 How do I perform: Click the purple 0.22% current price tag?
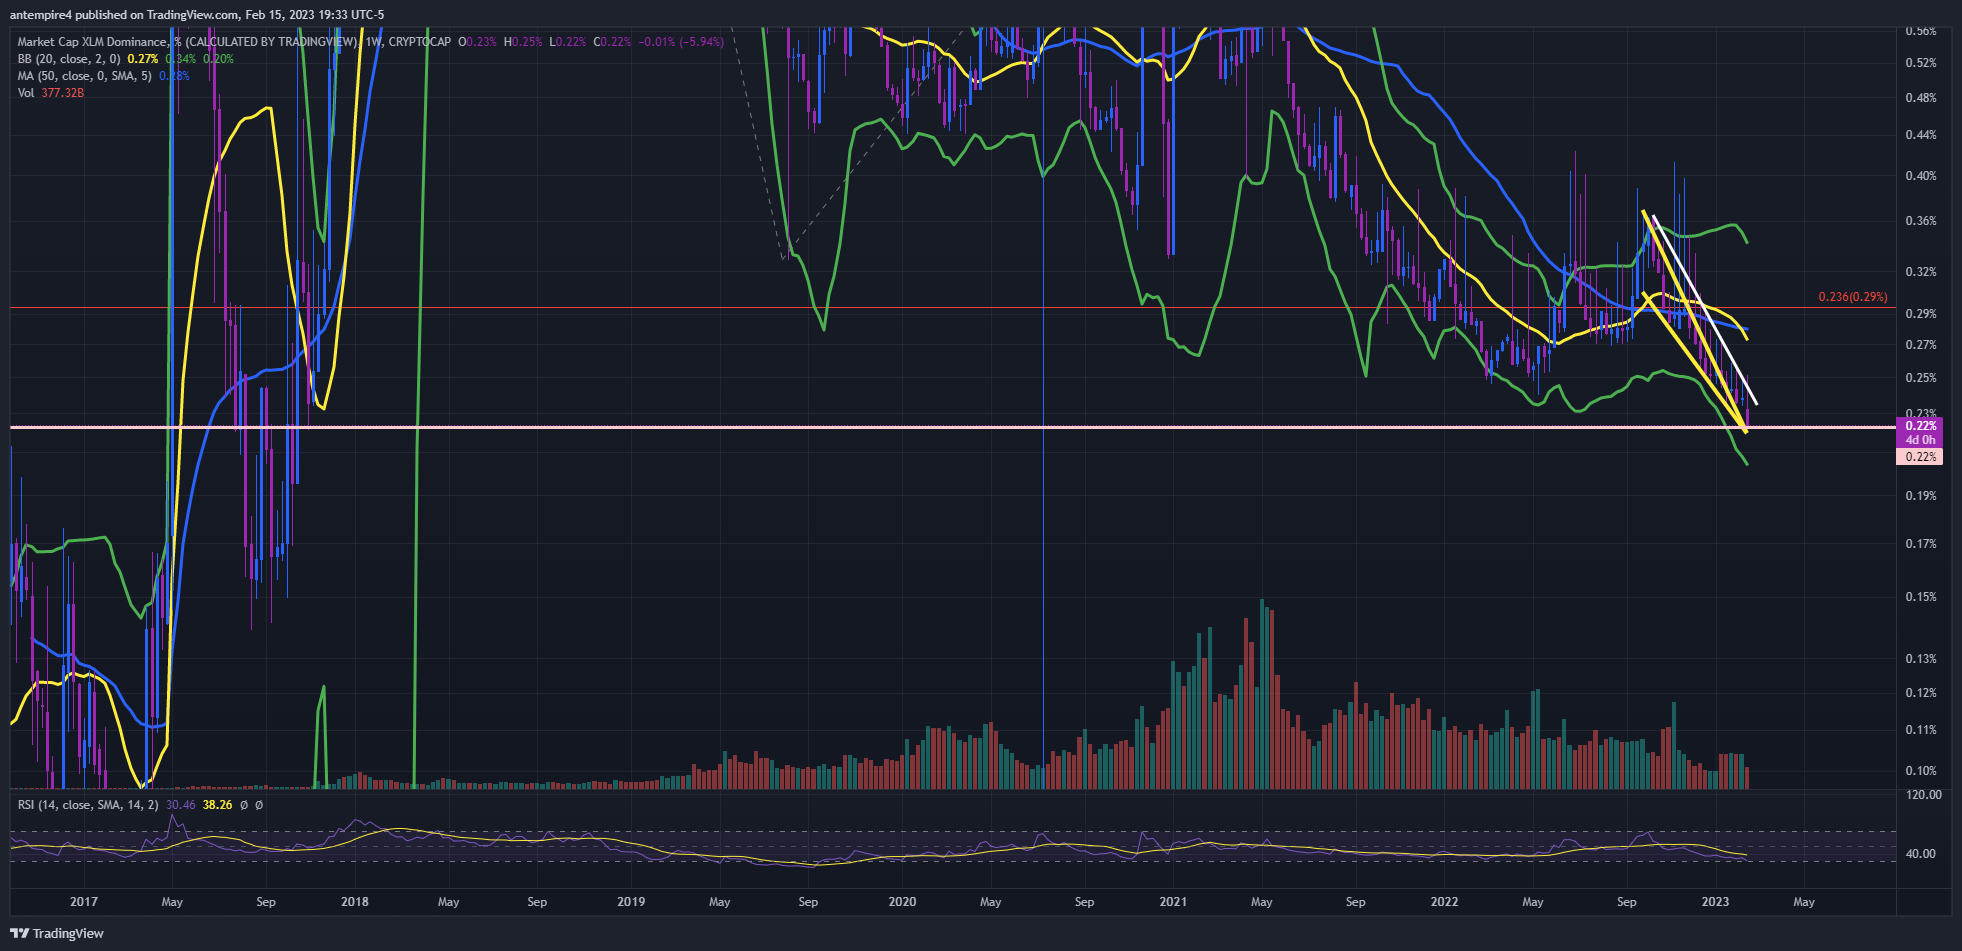(x=1919, y=426)
